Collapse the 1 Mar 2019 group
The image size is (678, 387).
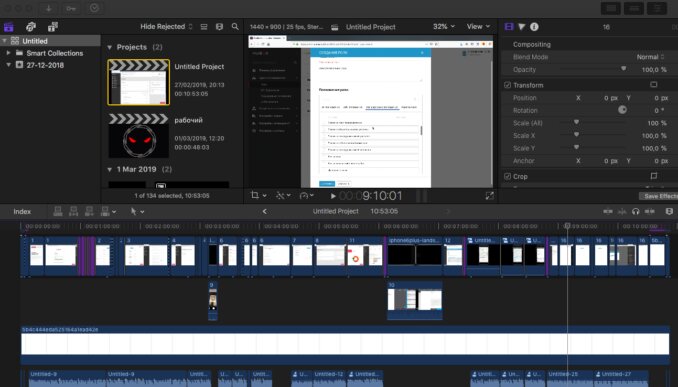click(x=109, y=170)
